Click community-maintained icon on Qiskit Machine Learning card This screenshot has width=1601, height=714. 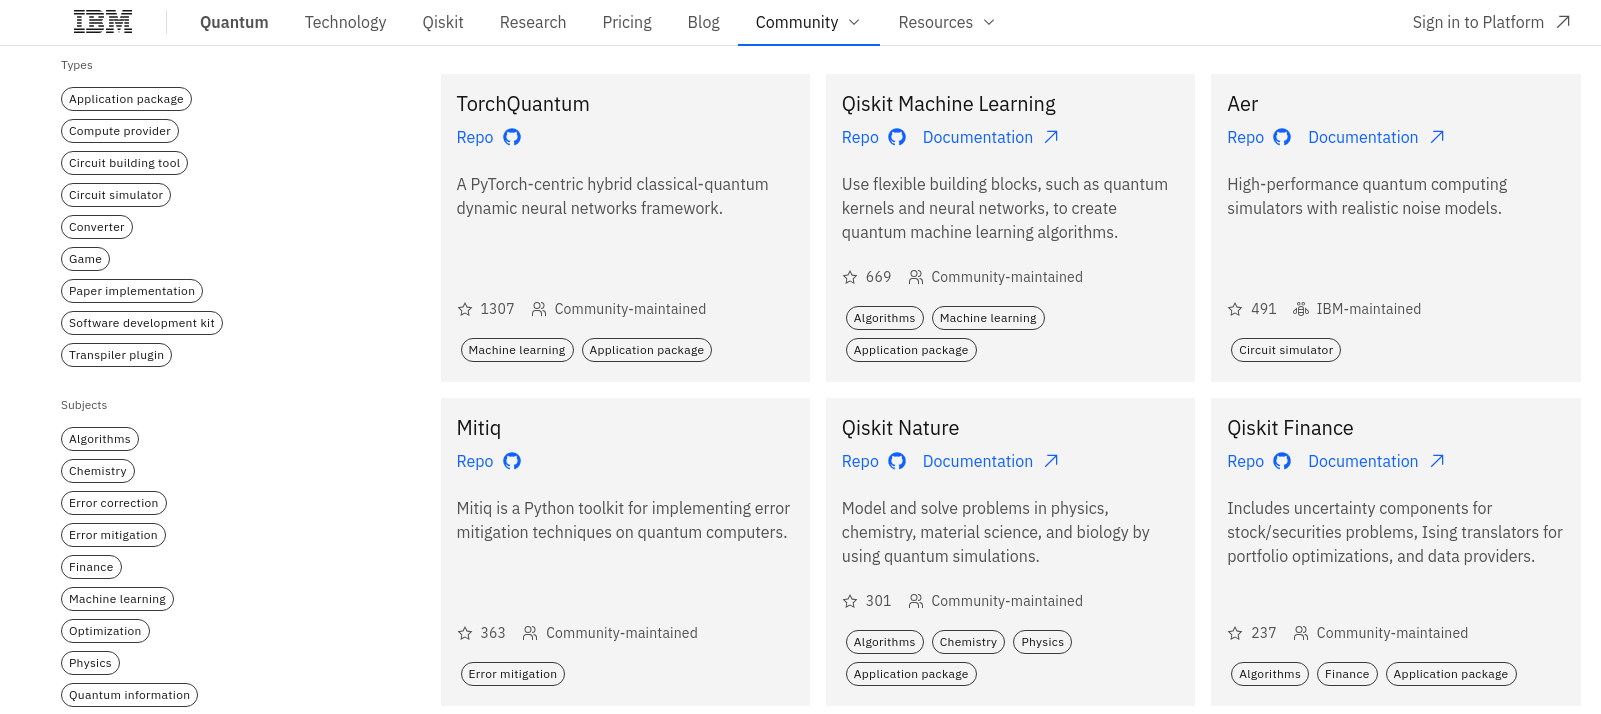pyautogui.click(x=916, y=278)
